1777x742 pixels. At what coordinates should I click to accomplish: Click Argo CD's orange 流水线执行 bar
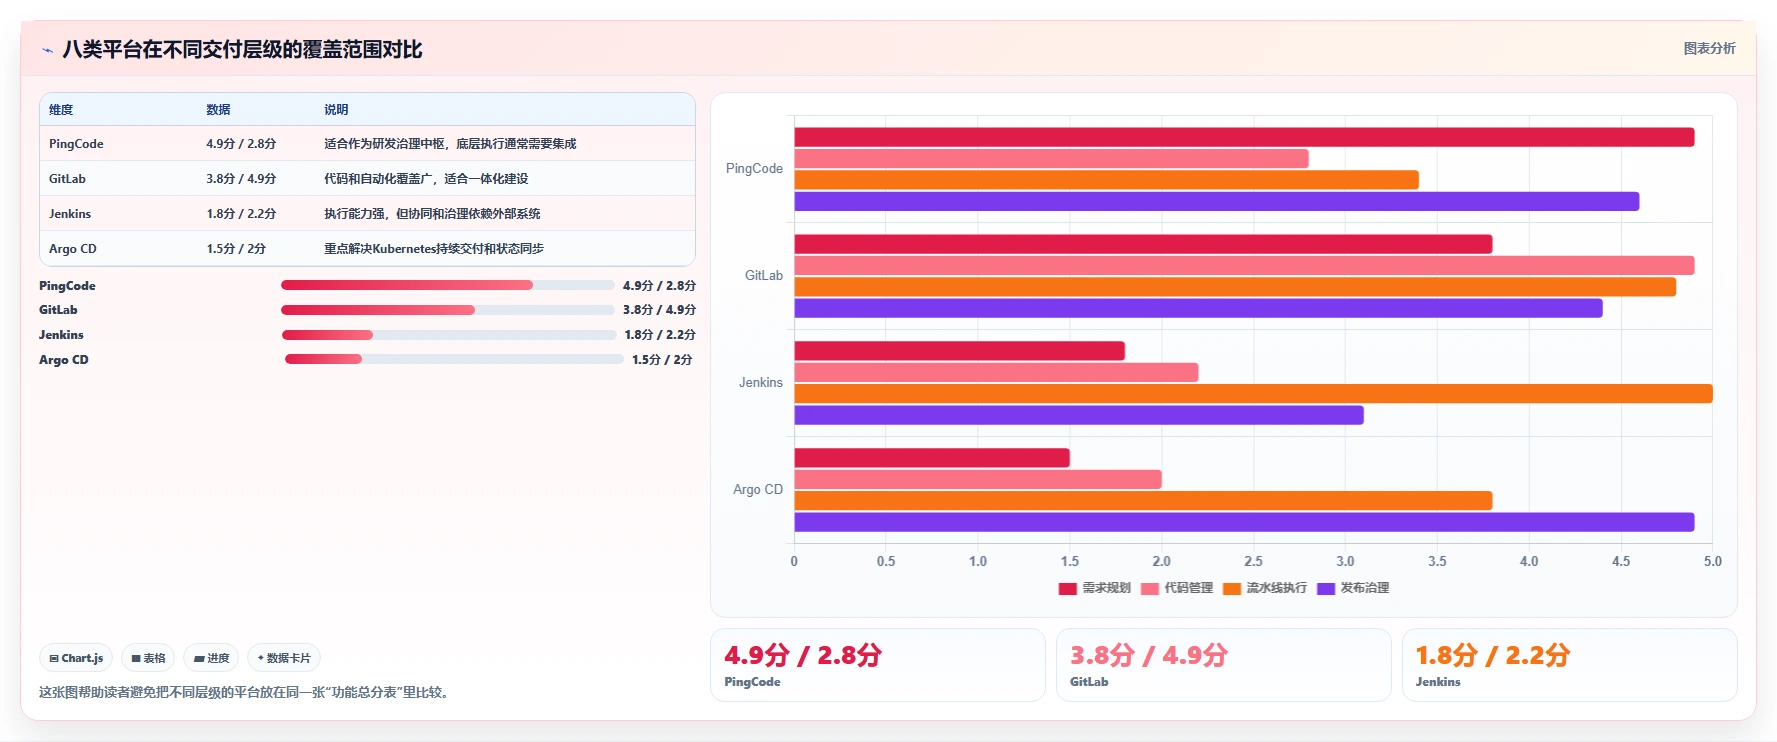pyautogui.click(x=1143, y=501)
